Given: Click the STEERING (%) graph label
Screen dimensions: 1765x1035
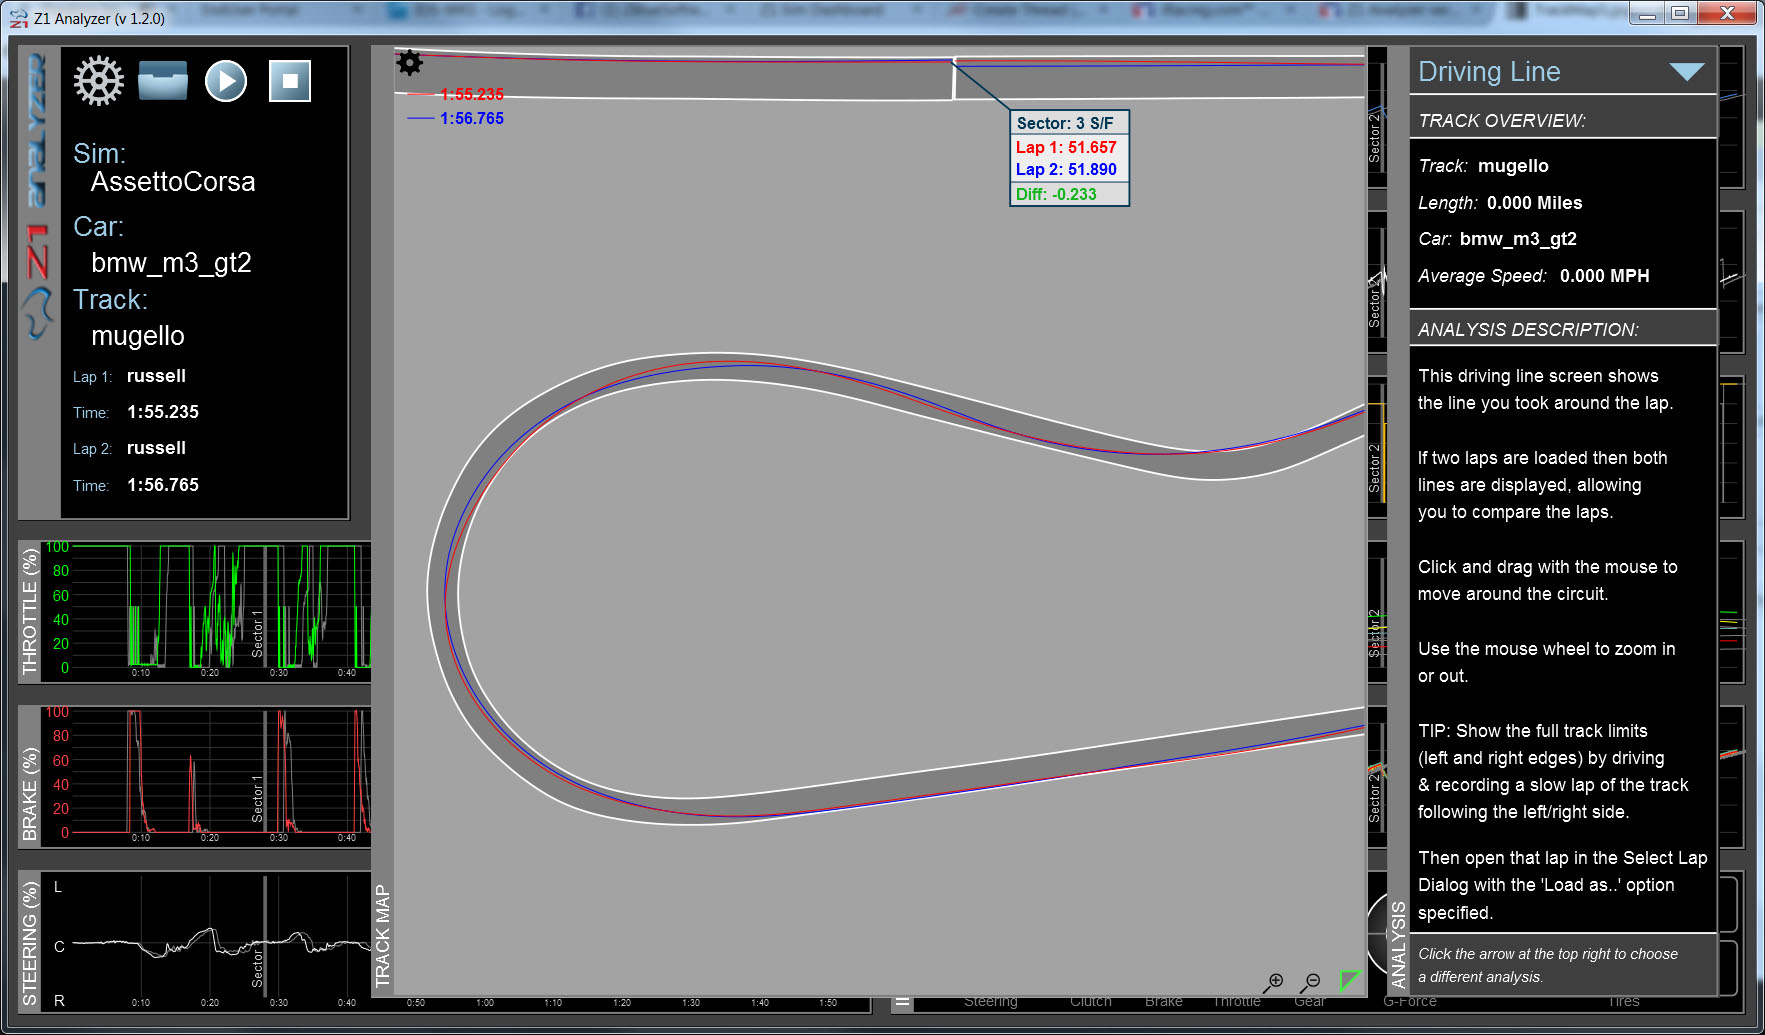Looking at the screenshot, I should (30, 942).
